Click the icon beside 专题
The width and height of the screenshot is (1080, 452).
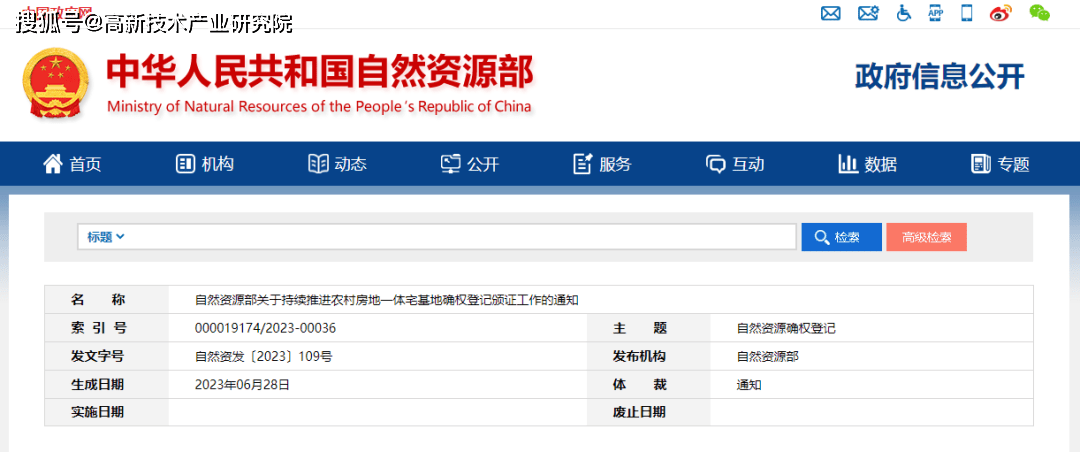click(x=980, y=164)
